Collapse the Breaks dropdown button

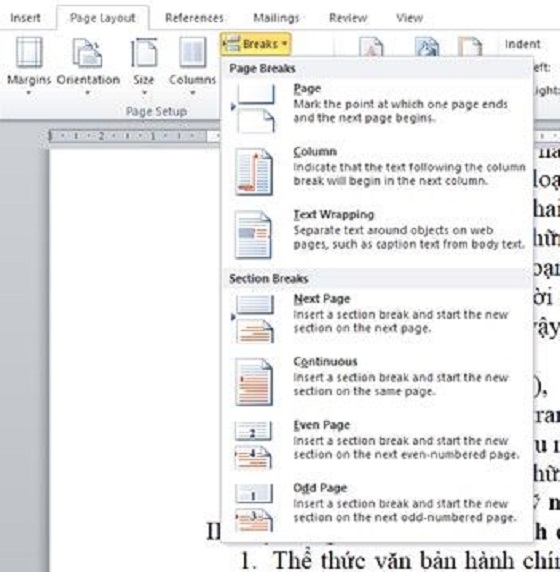coord(255,44)
